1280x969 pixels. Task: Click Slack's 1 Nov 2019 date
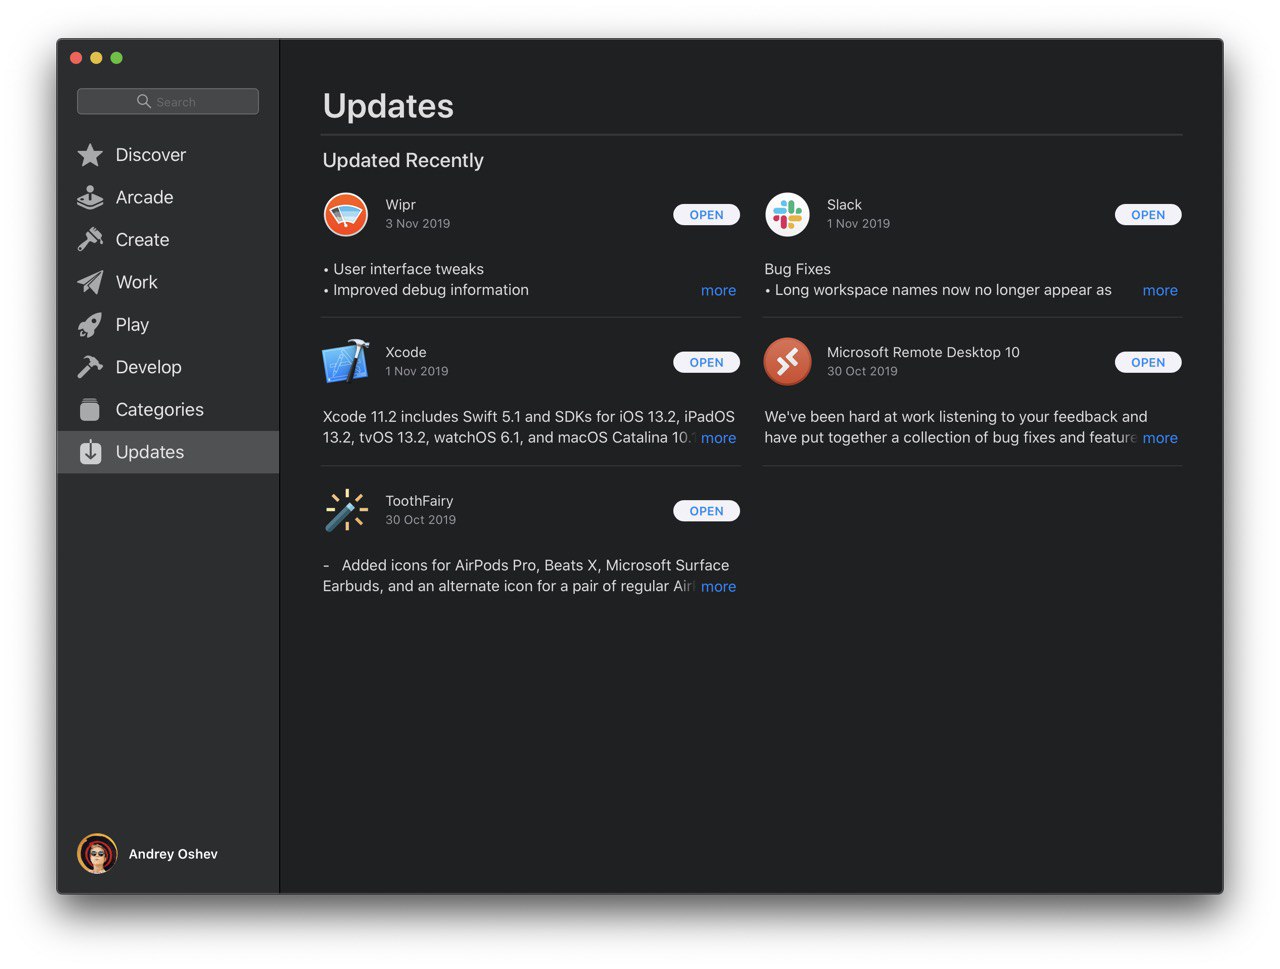point(858,224)
